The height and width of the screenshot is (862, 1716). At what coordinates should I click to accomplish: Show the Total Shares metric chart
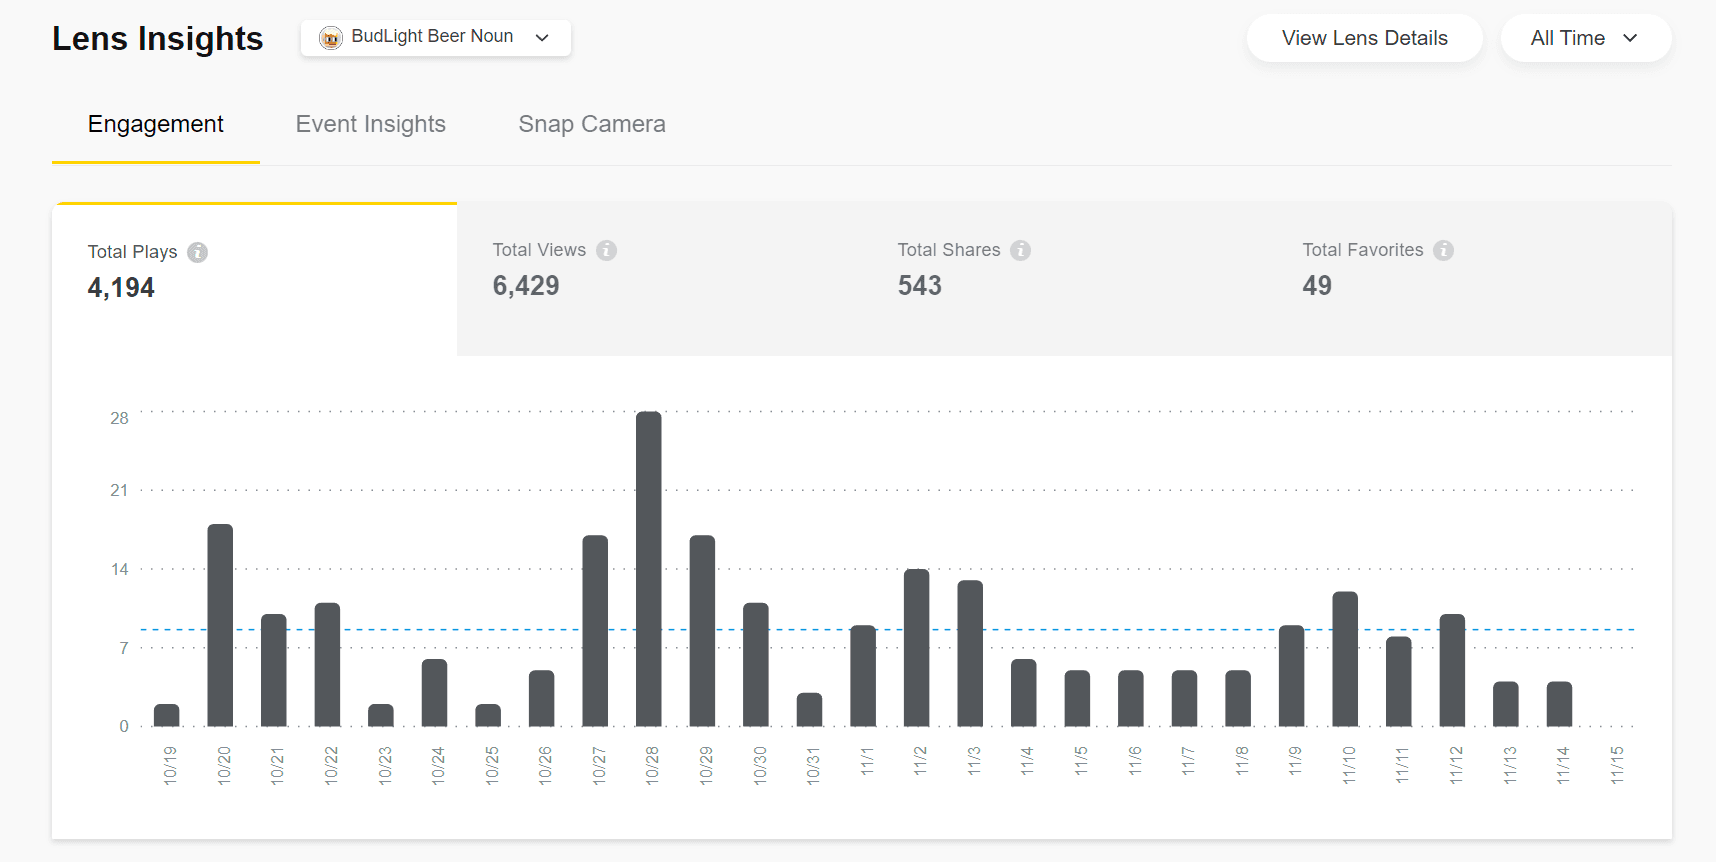1064,280
